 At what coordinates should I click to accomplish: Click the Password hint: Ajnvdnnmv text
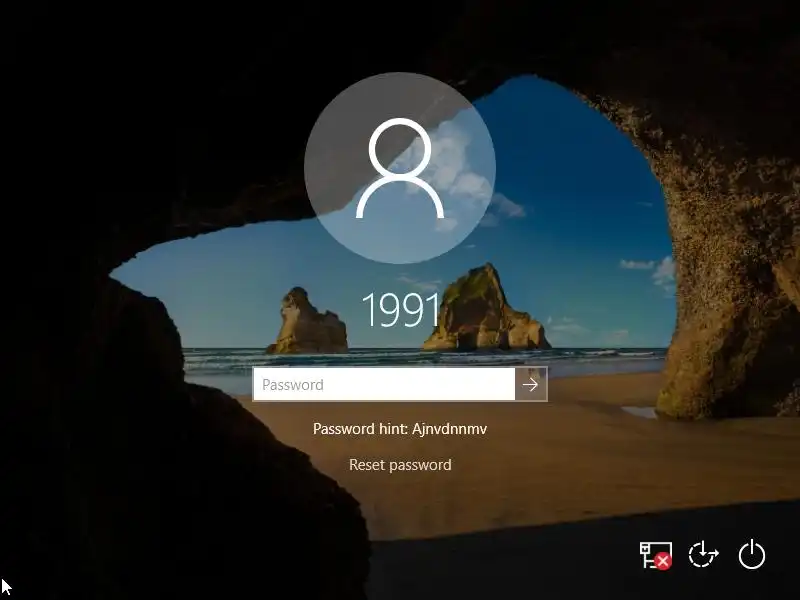pos(400,429)
